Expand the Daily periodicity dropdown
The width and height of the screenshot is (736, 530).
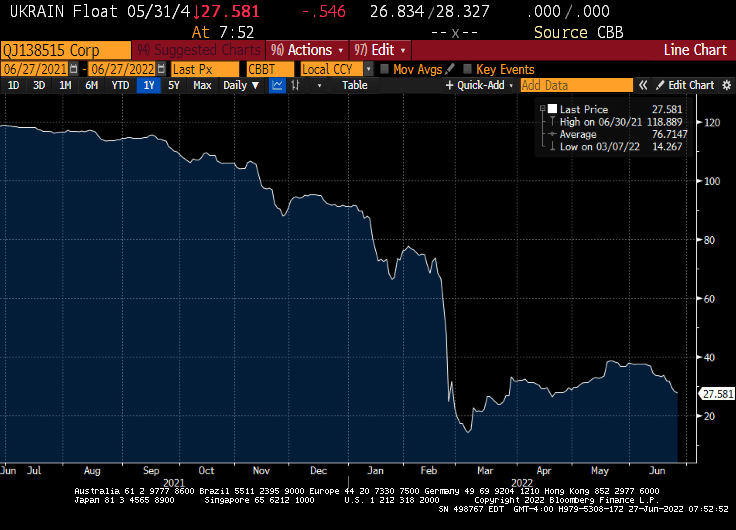pos(241,85)
